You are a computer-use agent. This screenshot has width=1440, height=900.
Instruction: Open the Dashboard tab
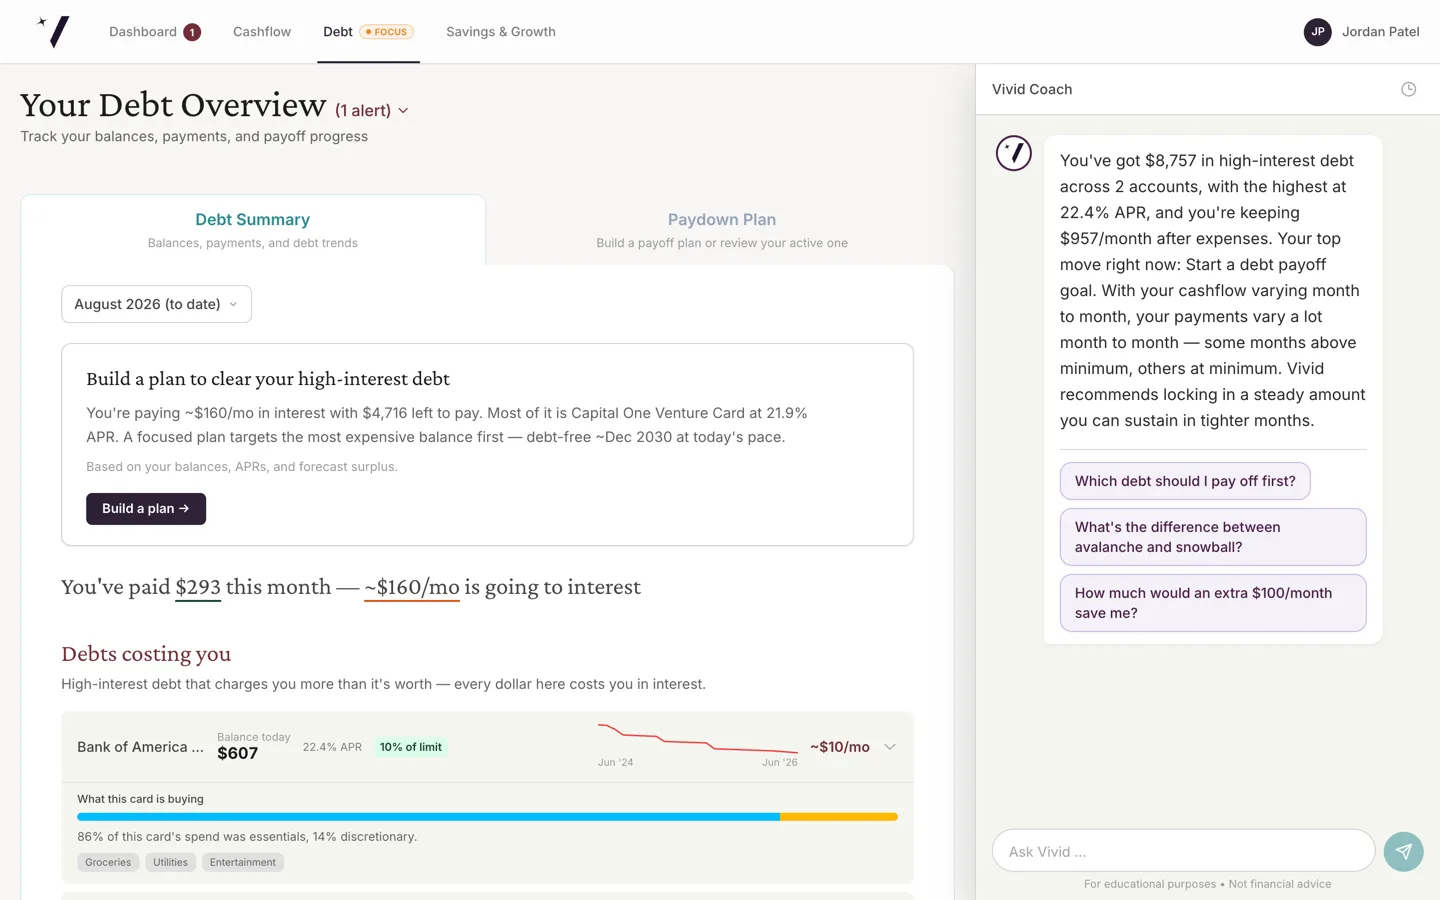click(x=155, y=32)
